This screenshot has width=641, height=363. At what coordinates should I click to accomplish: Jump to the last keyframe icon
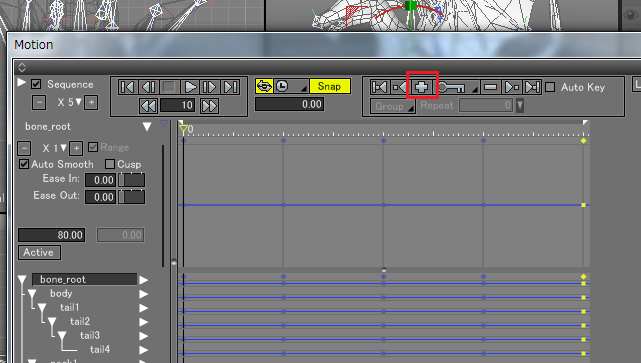pyautogui.click(x=532, y=87)
